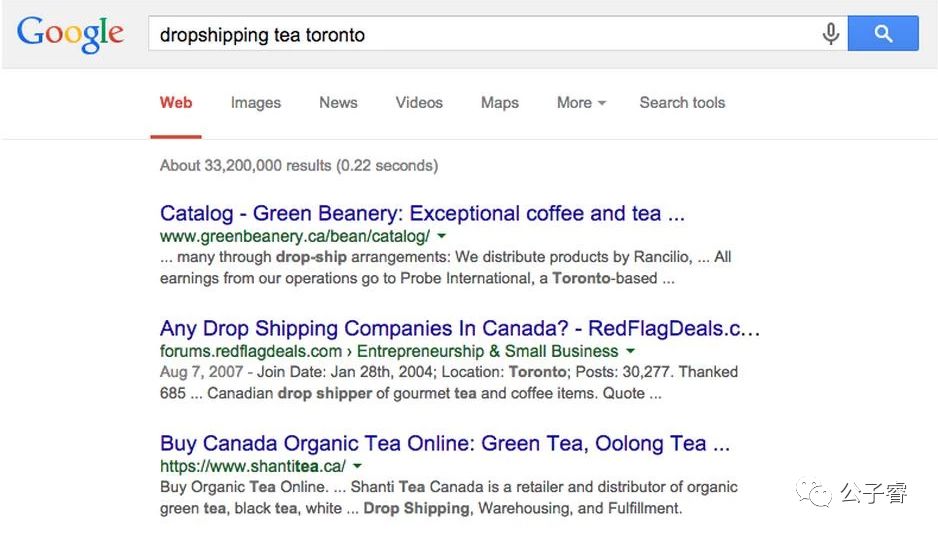This screenshot has height=534, width=938.
Task: Open the Buy Canada Organic Tea result
Action: 445,443
